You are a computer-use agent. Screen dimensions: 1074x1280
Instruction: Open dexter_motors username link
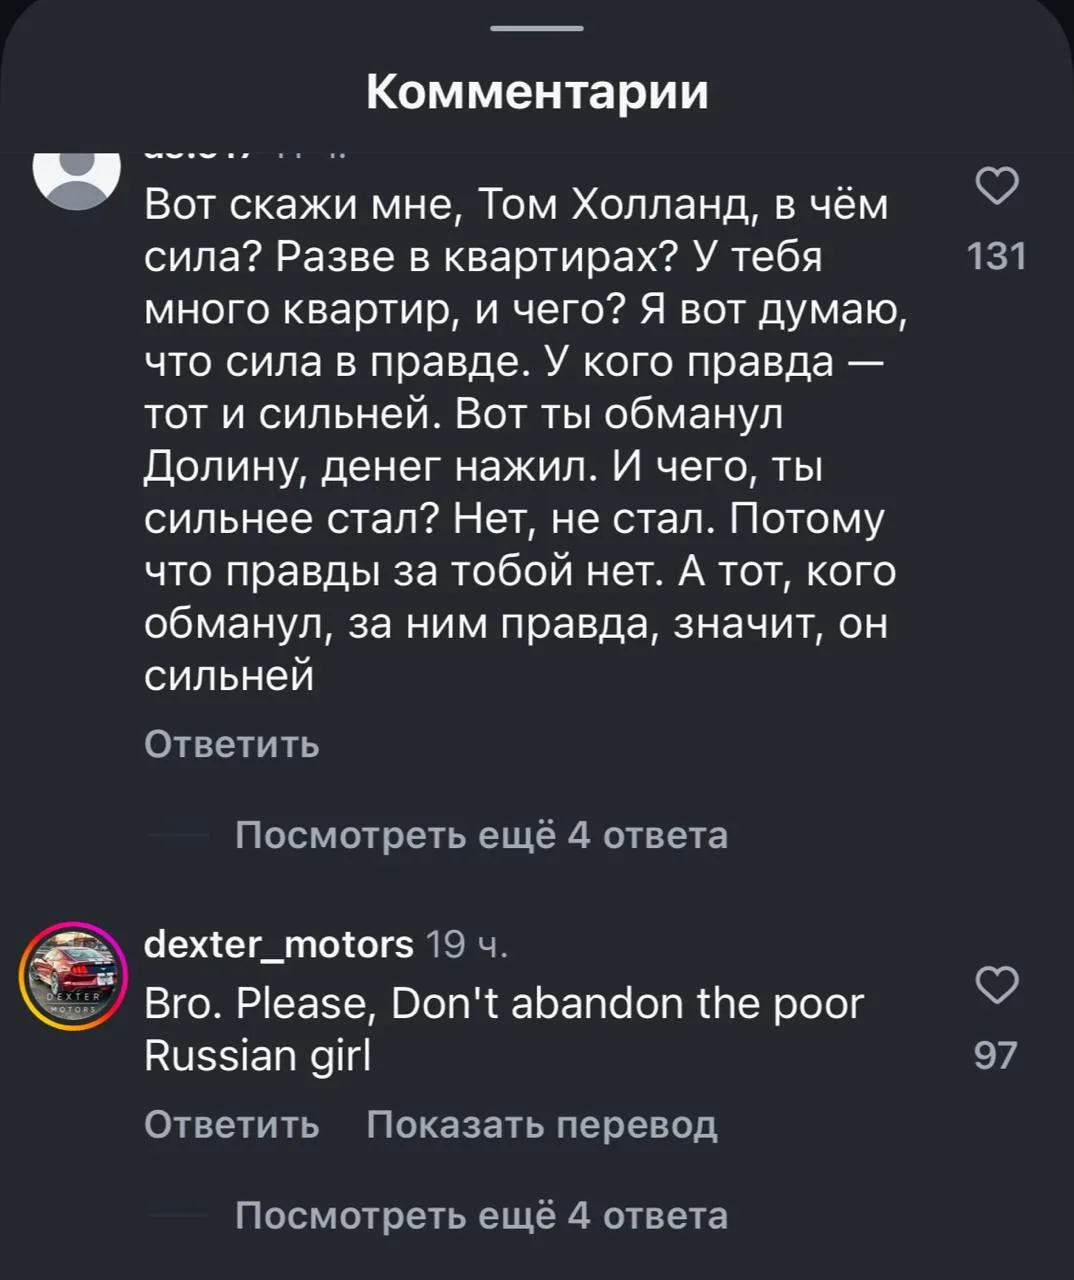(x=279, y=942)
